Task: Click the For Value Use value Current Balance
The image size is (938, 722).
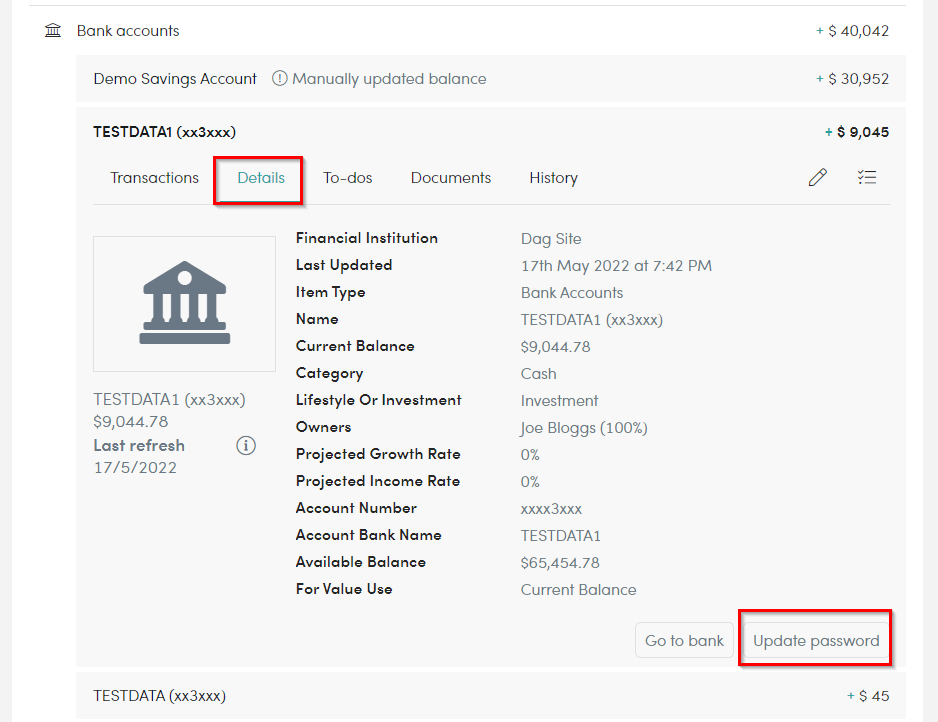Action: tap(578, 590)
